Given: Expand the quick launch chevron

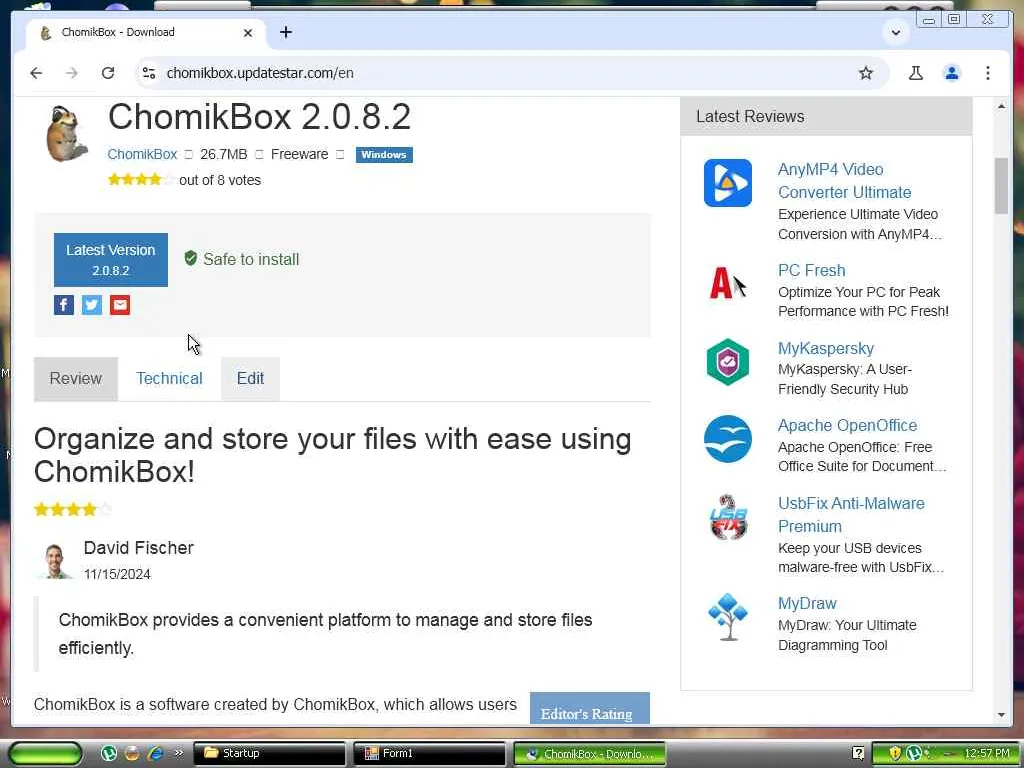Looking at the screenshot, I should tap(179, 754).
